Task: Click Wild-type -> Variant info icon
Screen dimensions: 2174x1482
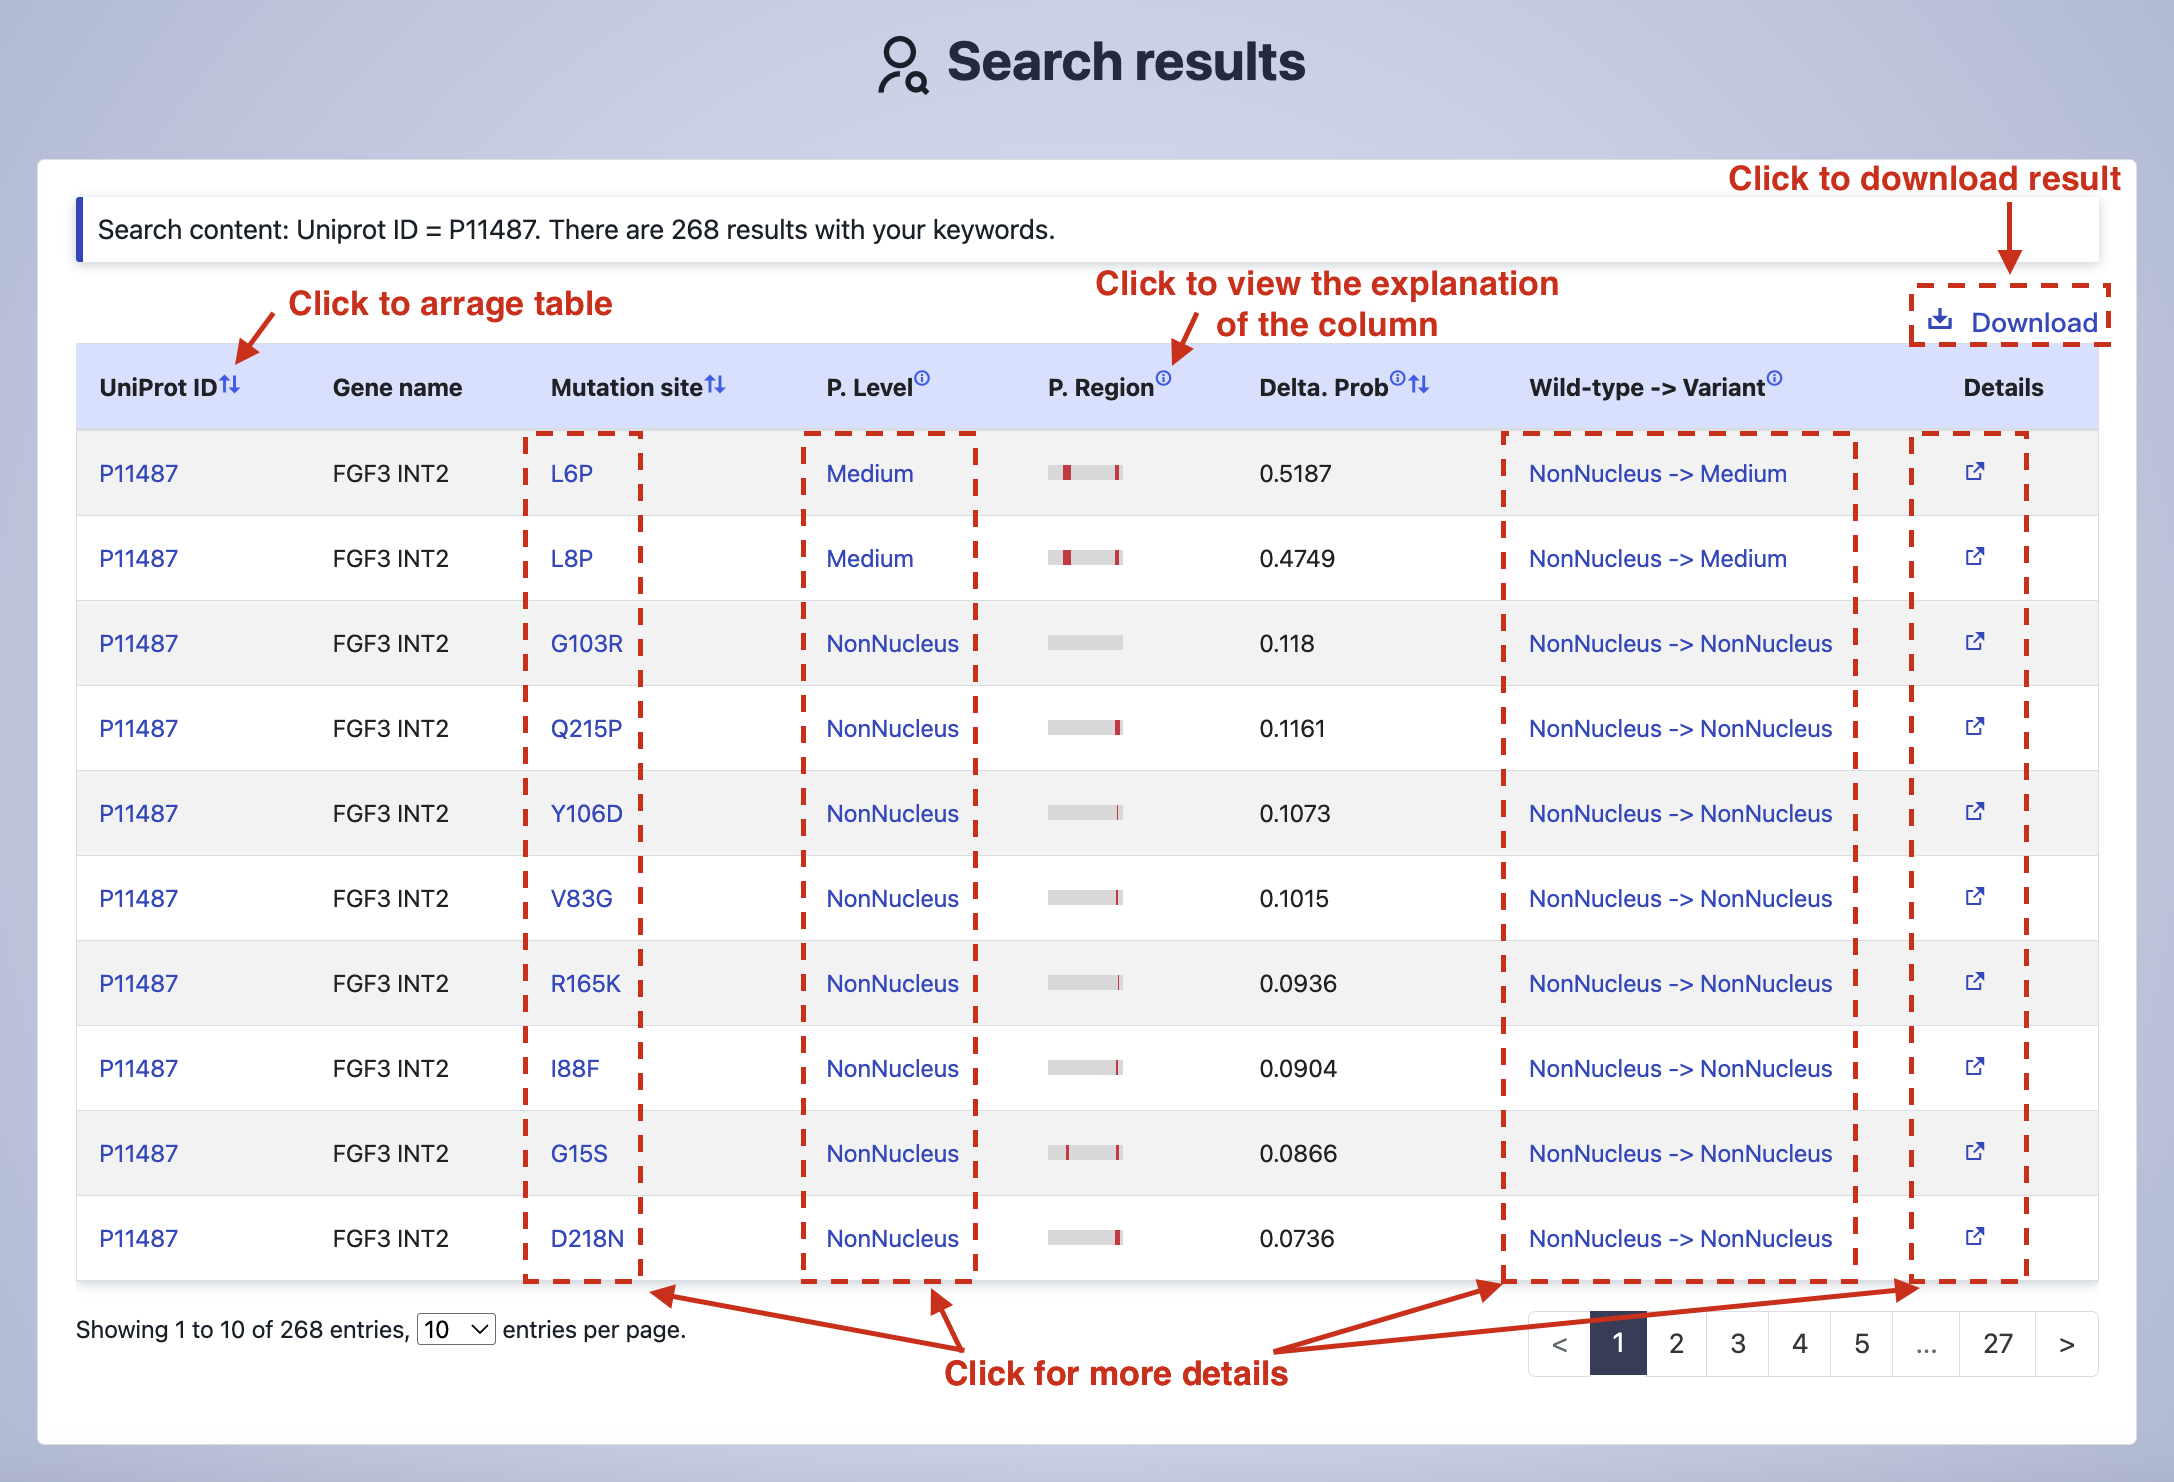Action: 1774,378
